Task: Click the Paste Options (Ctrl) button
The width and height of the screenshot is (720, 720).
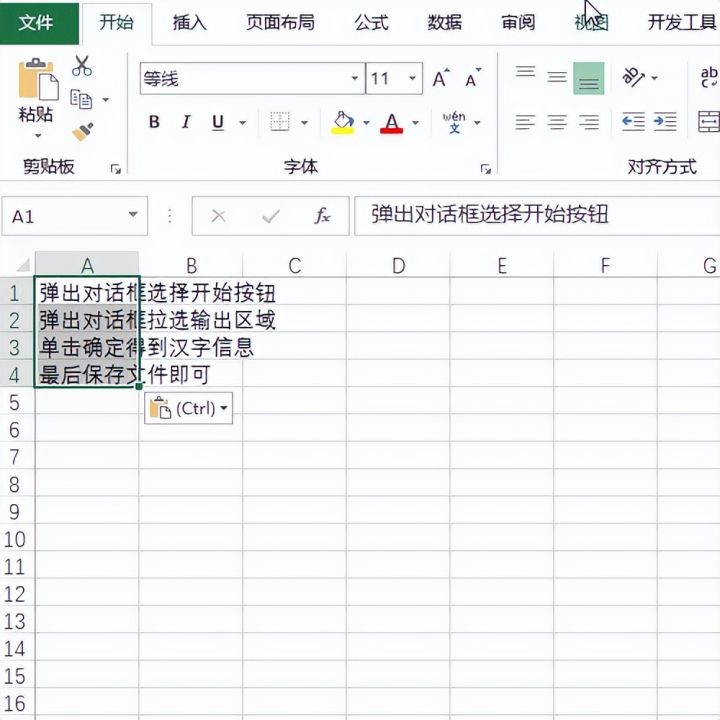Action: [189, 408]
